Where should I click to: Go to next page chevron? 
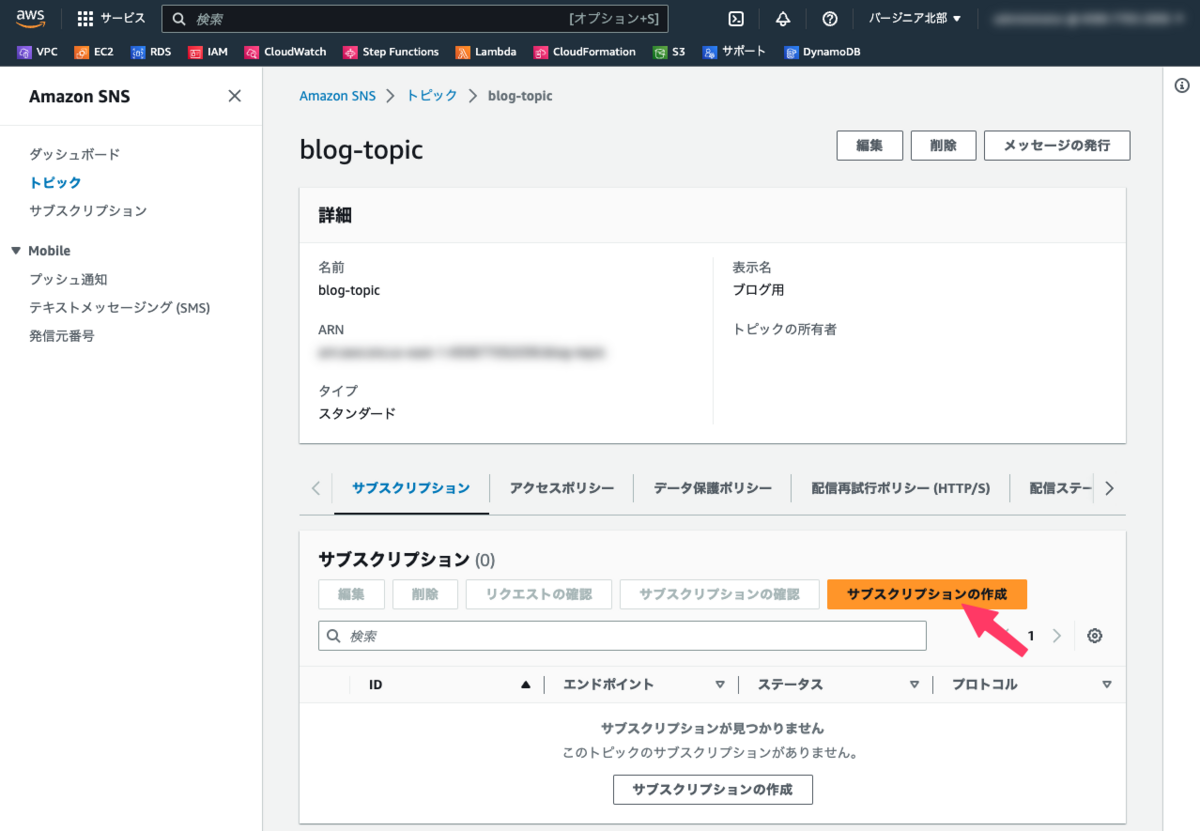tap(1057, 636)
